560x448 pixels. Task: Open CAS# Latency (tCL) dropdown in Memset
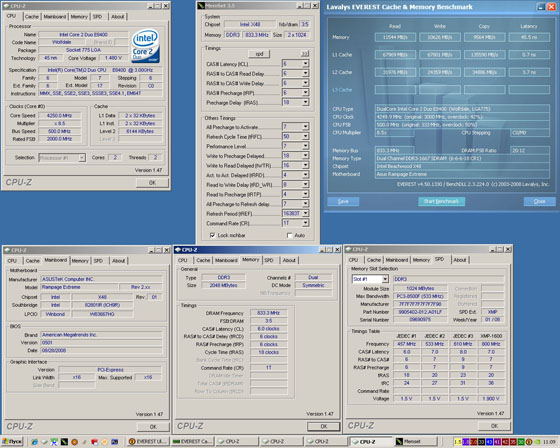[x=305, y=64]
